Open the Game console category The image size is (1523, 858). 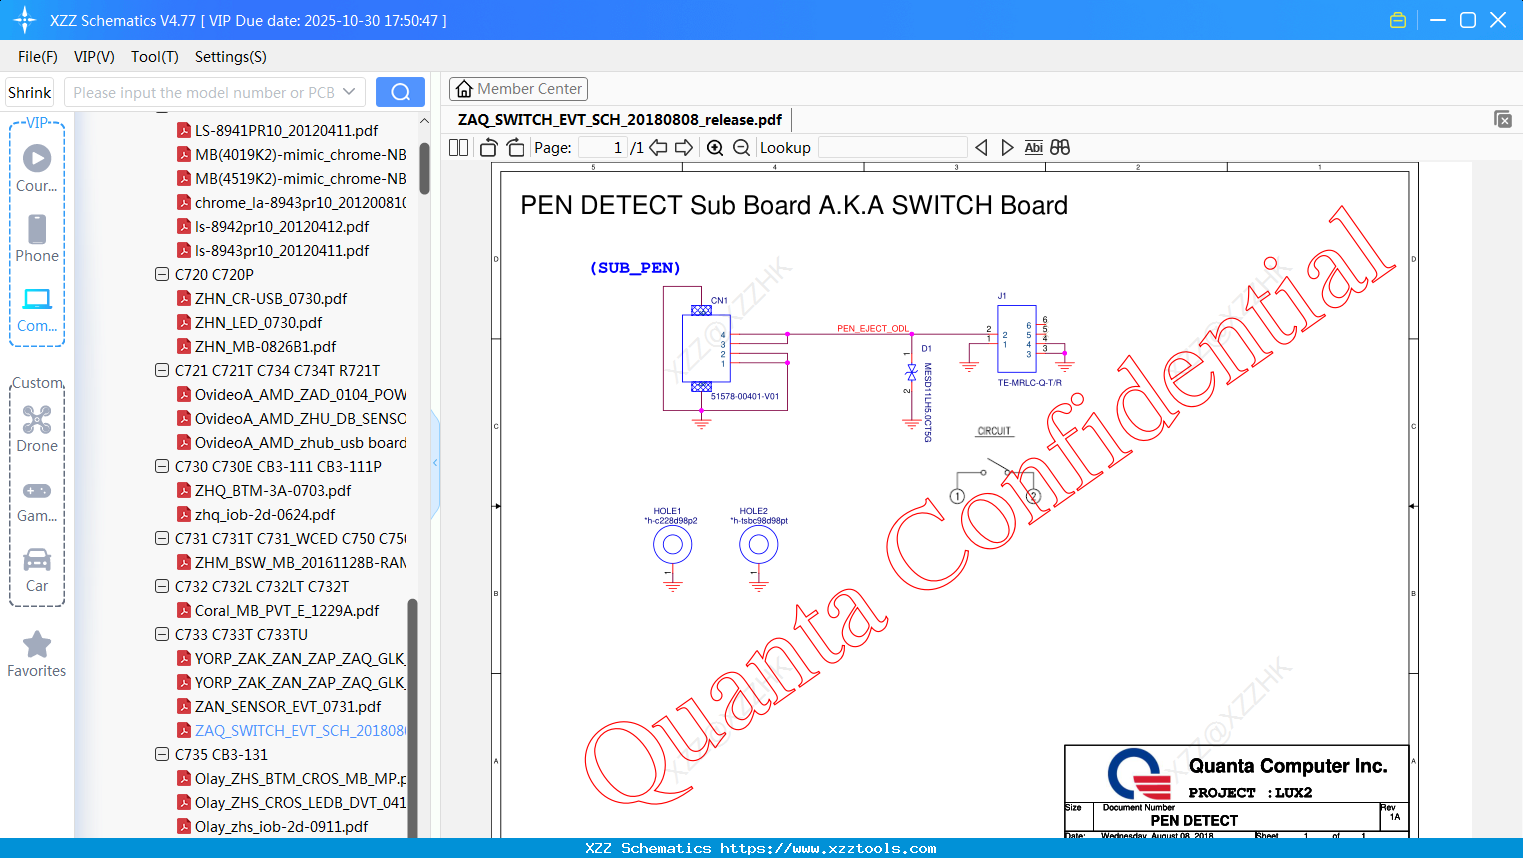[37, 501]
